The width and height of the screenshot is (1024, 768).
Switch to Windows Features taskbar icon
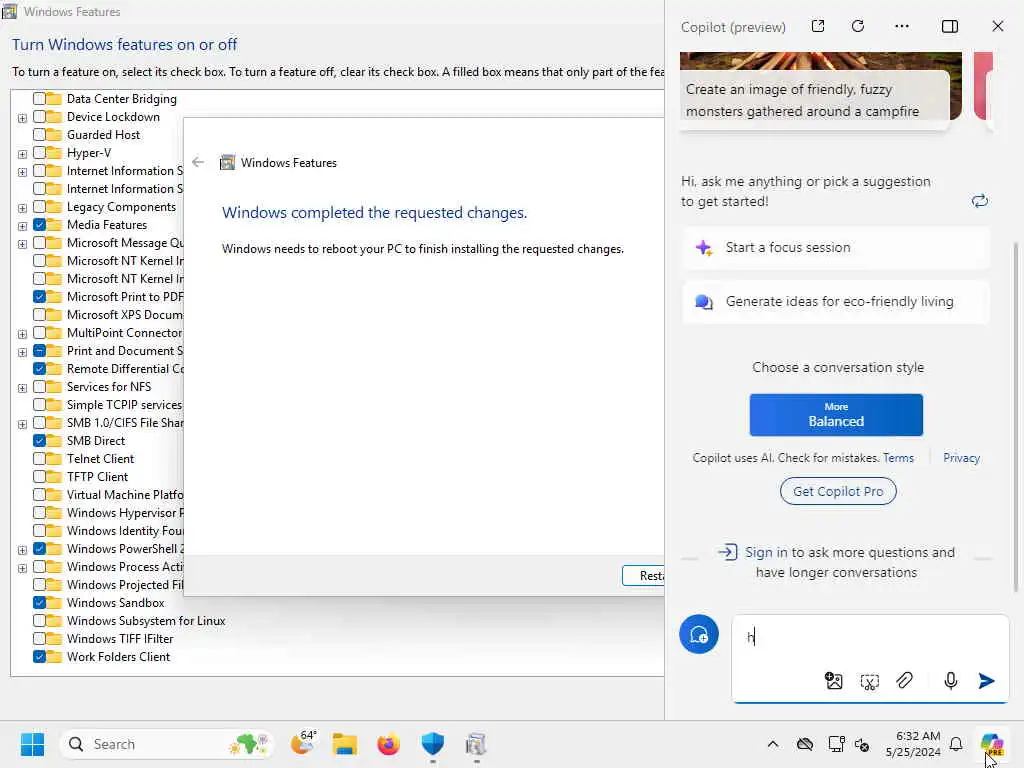476,744
